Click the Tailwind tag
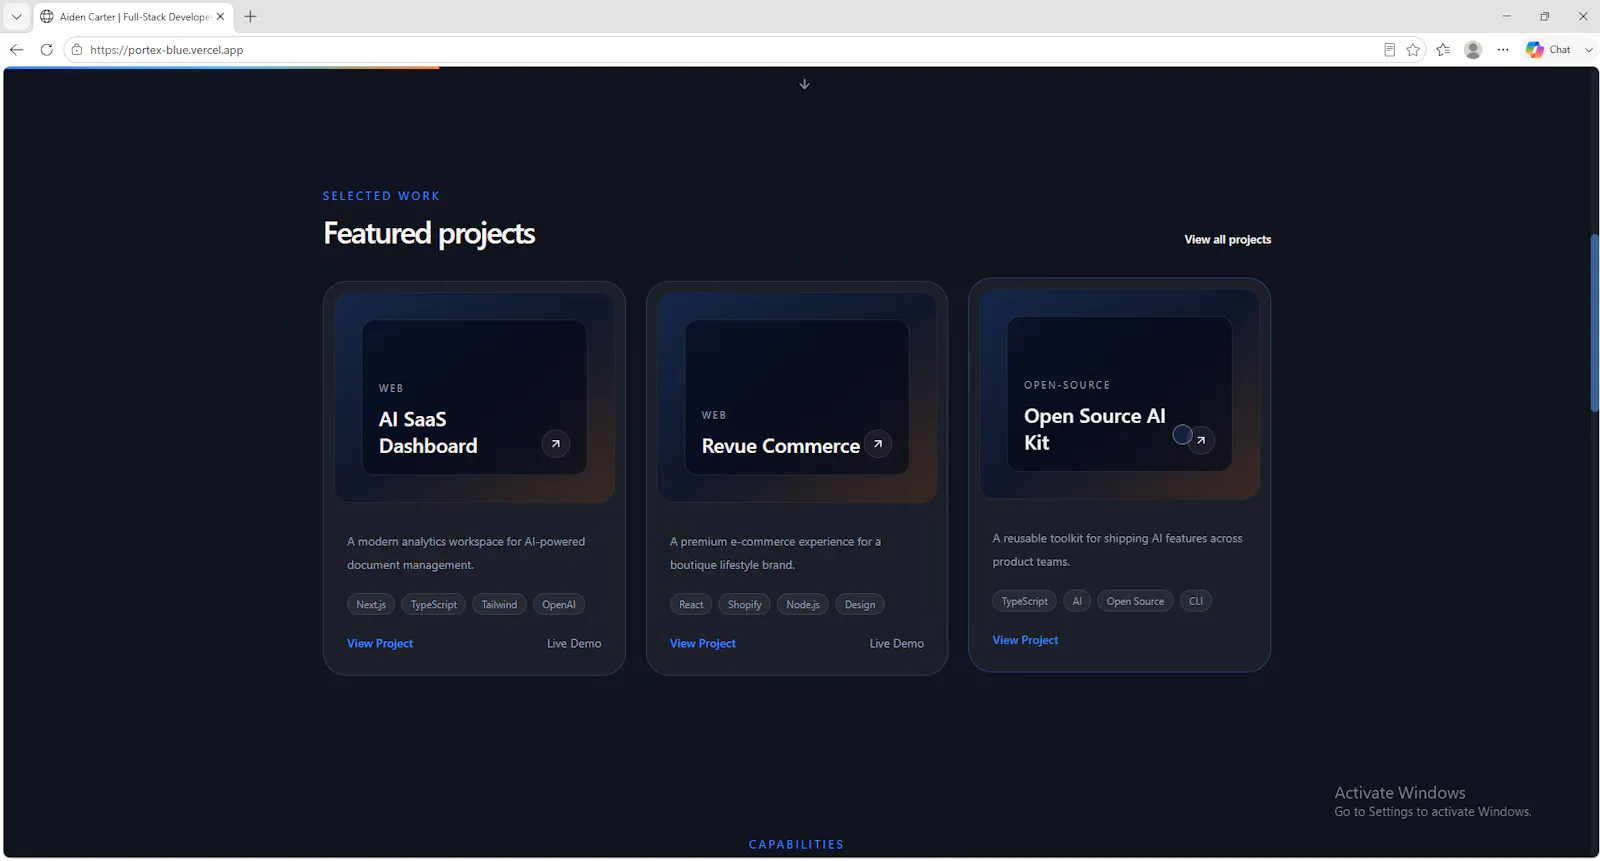 pos(499,604)
